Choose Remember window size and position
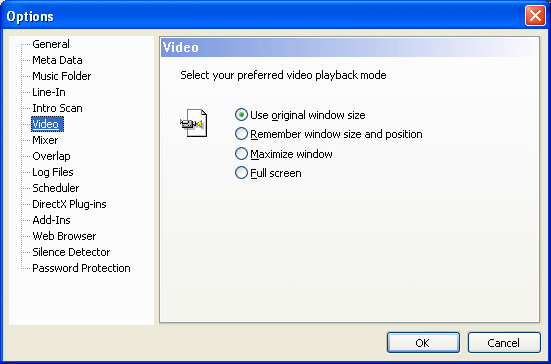Image resolution: width=551 pixels, height=364 pixels. point(329,134)
